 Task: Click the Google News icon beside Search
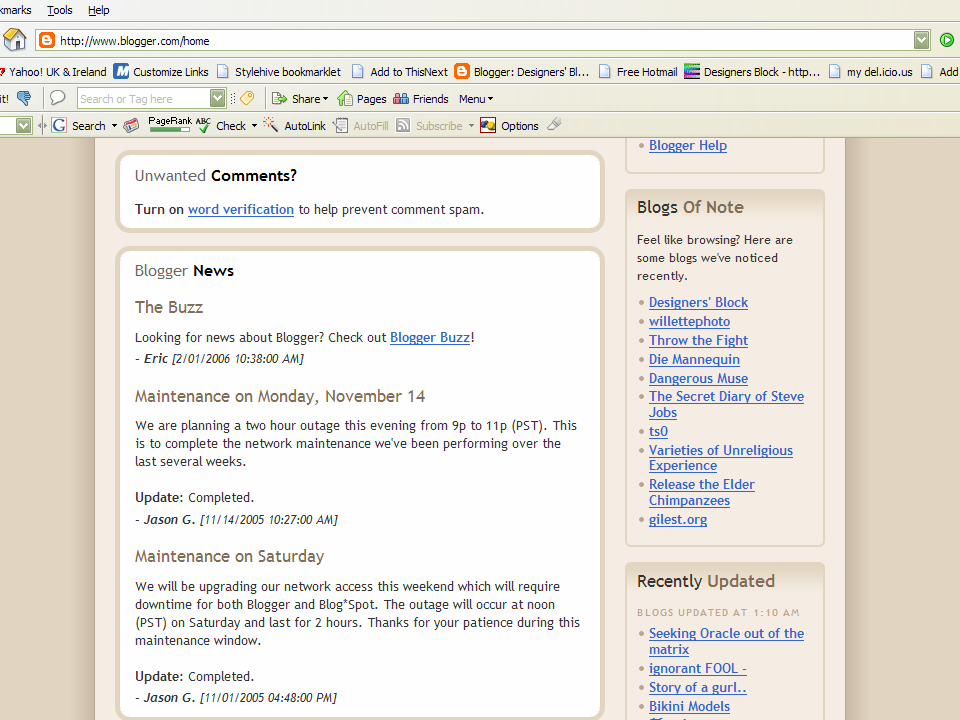(131, 126)
